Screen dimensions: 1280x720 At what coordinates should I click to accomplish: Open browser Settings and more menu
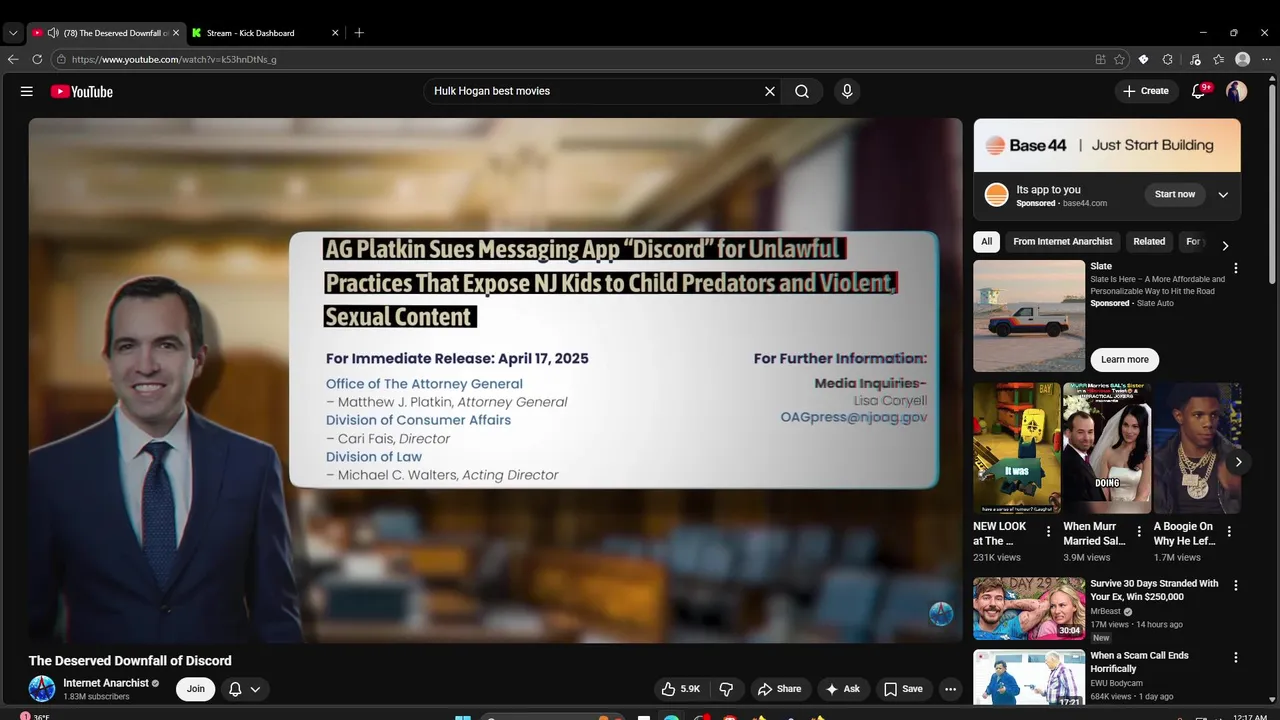[x=1266, y=59]
